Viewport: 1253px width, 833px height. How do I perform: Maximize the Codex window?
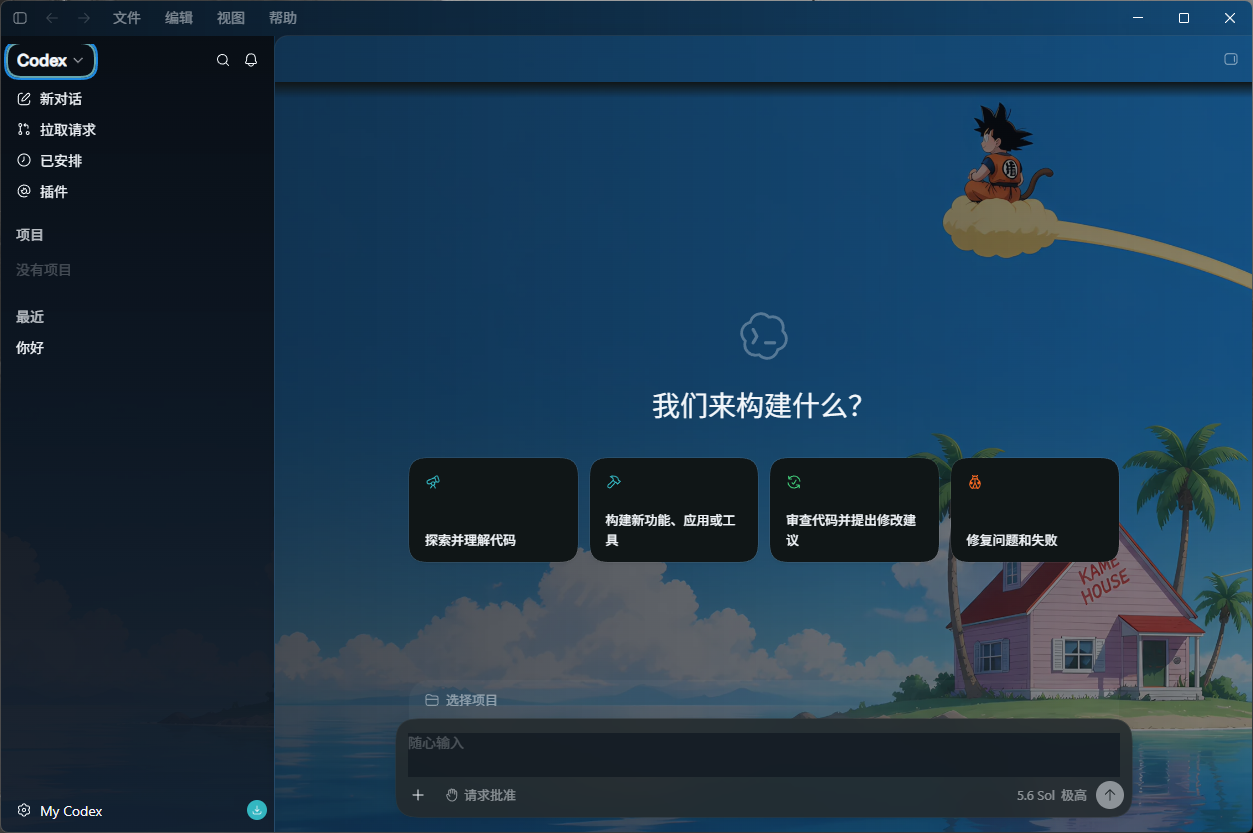click(1184, 18)
